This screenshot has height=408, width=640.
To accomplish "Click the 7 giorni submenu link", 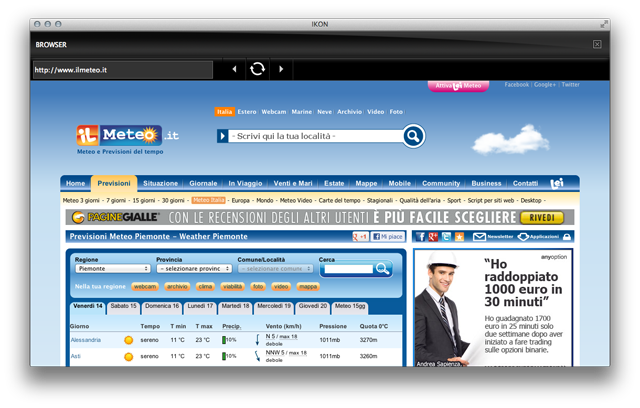I will (x=116, y=200).
